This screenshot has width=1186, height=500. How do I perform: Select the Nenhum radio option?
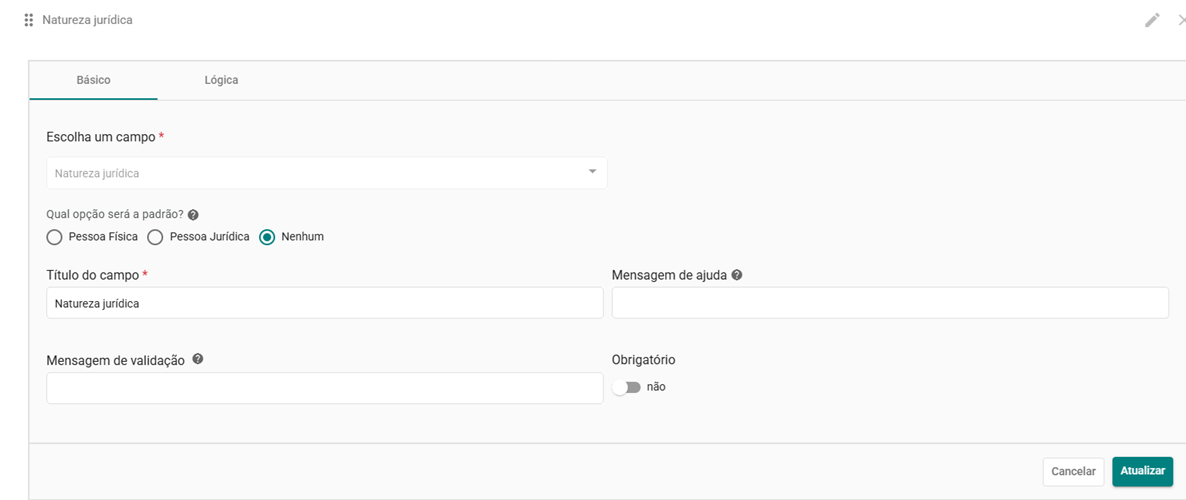(267, 238)
